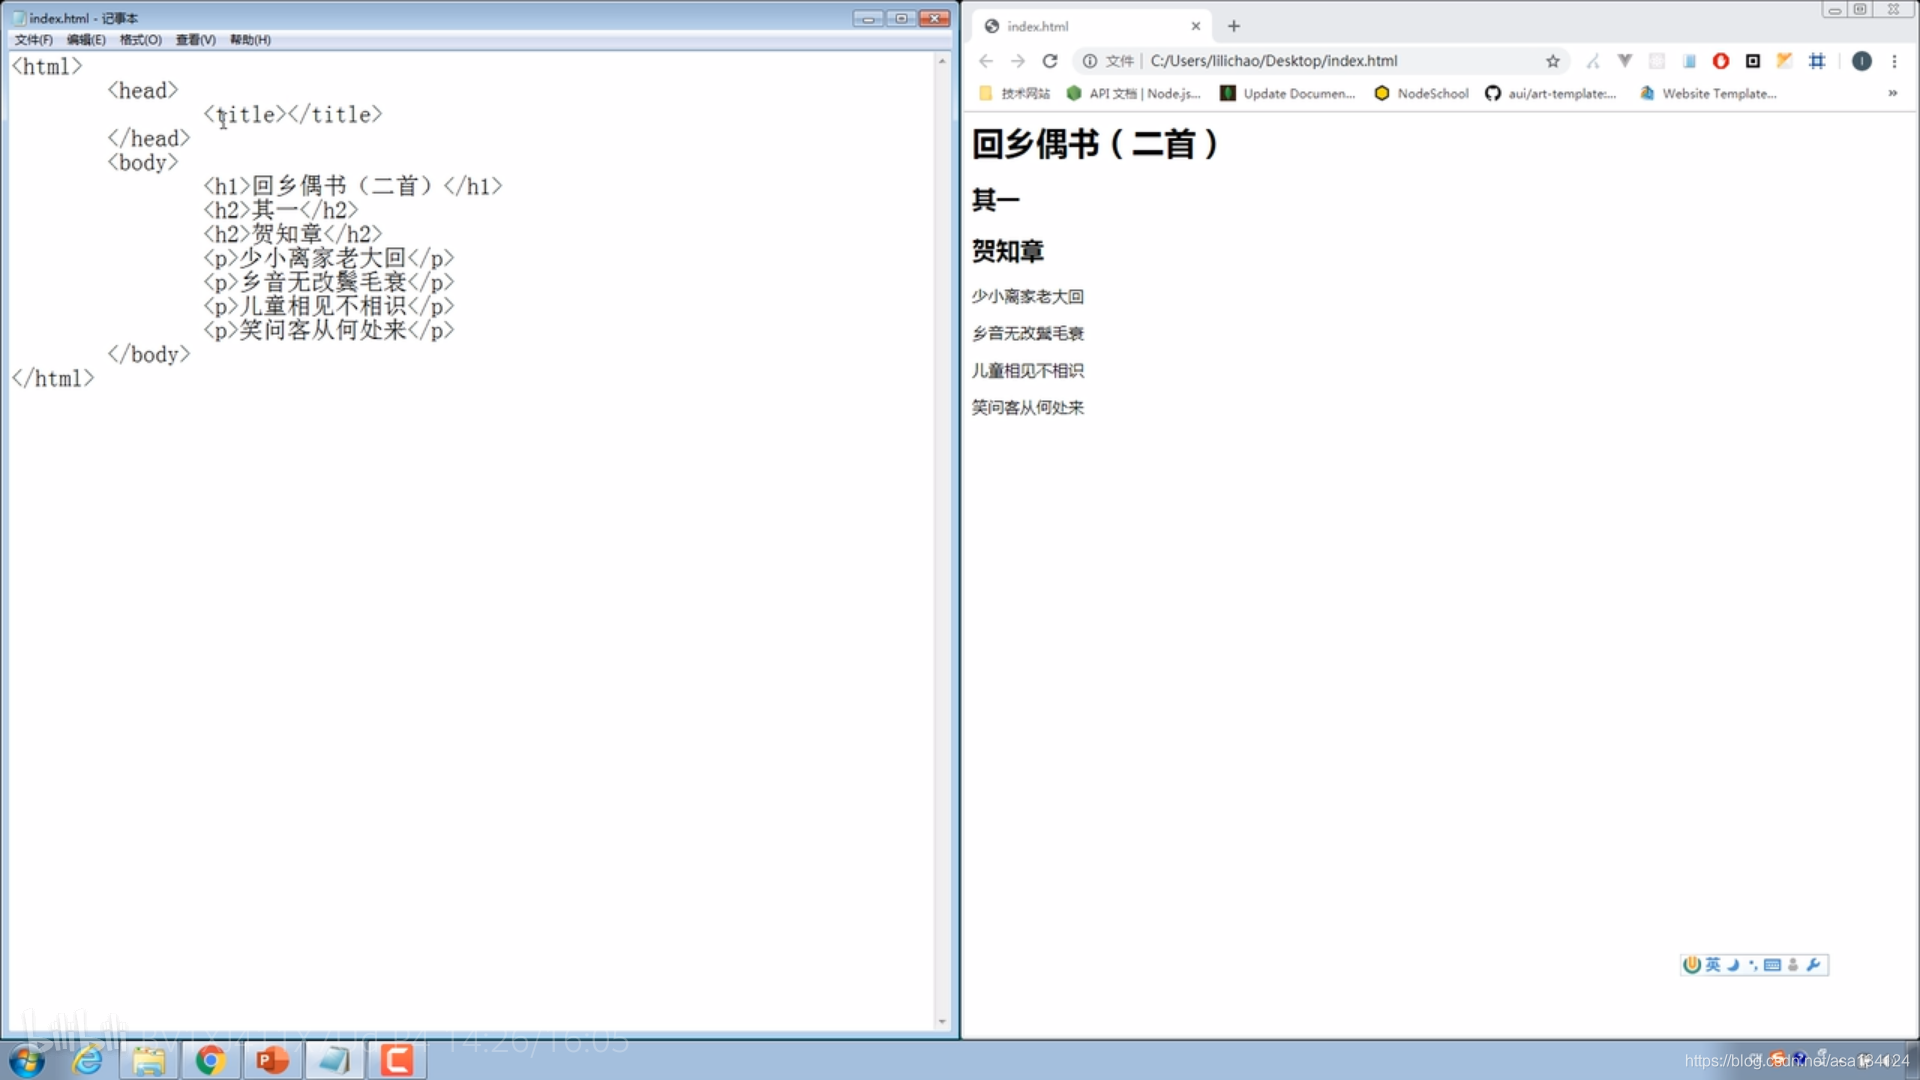This screenshot has width=1920, height=1080.
Task: Click the <p>笑问客从何处来</p> code line
Action: 329,330
